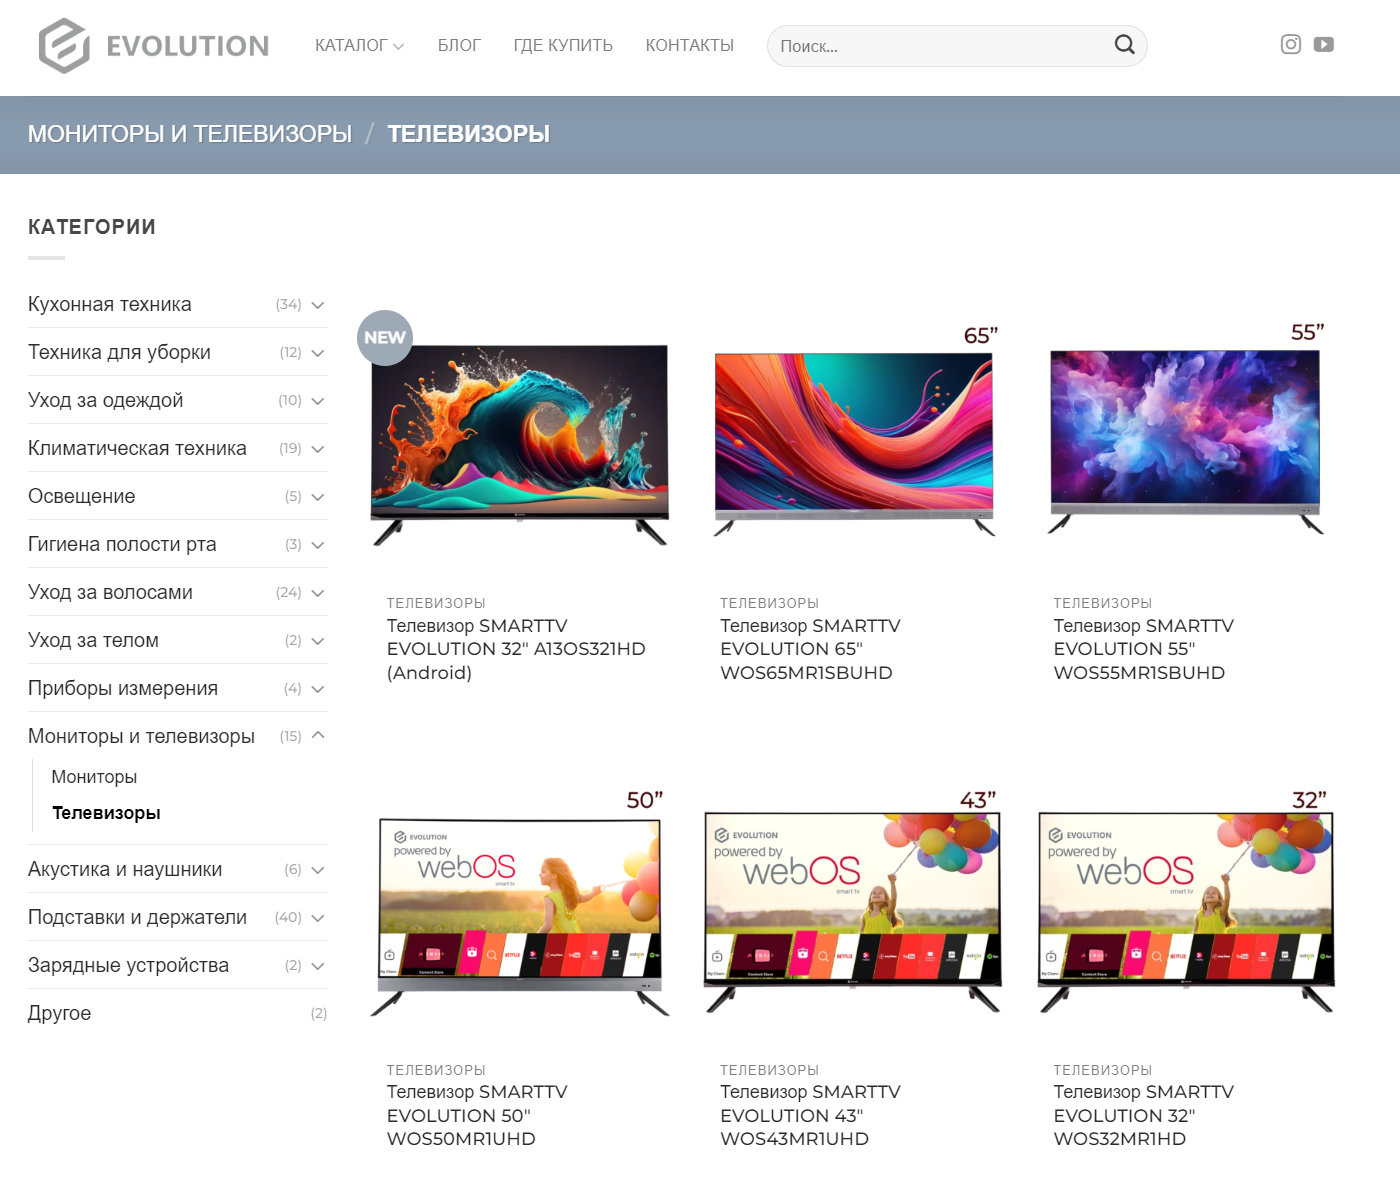Click the Мониторы и телевизоры breadcrumb
1400x1180 pixels.
tap(190, 134)
